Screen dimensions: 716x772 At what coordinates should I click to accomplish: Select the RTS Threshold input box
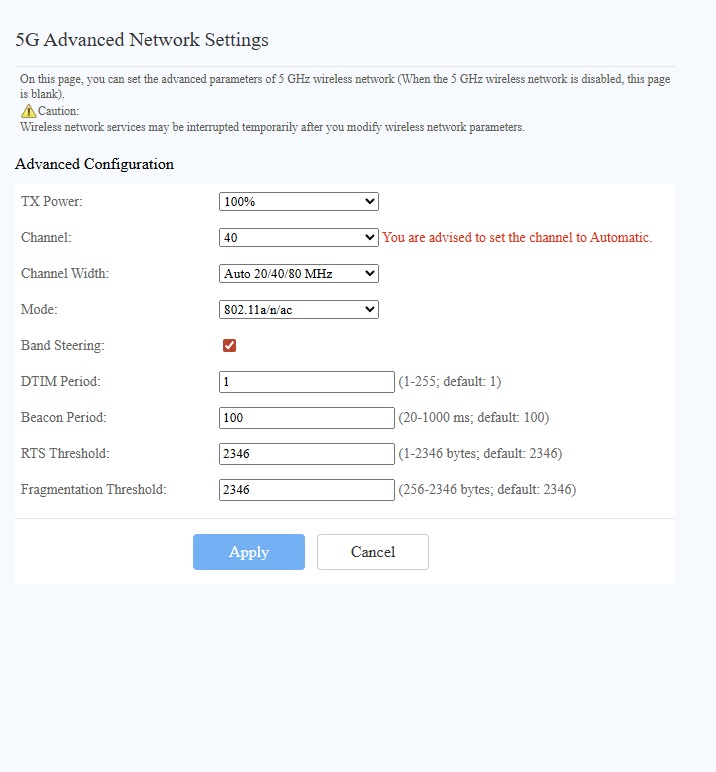coord(306,454)
